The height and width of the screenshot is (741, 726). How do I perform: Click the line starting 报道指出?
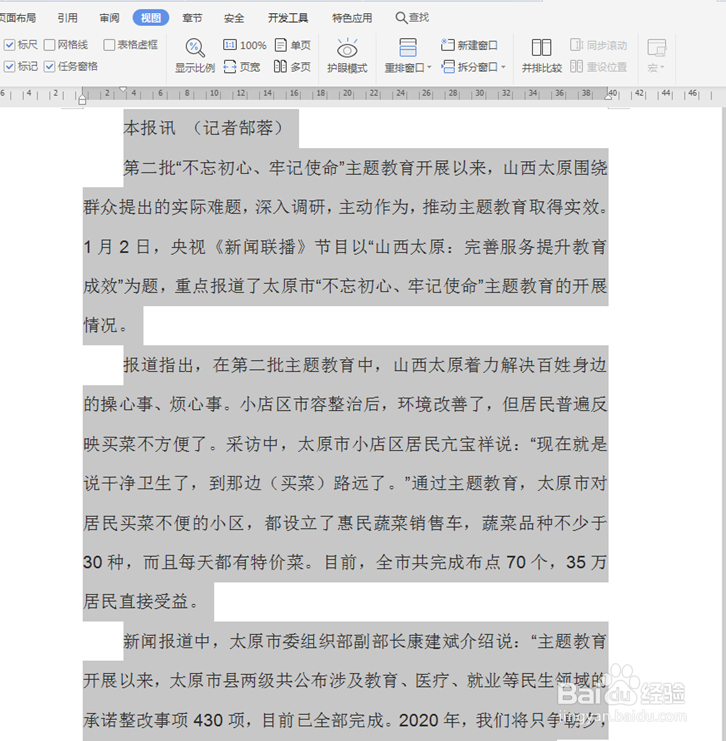pos(365,365)
